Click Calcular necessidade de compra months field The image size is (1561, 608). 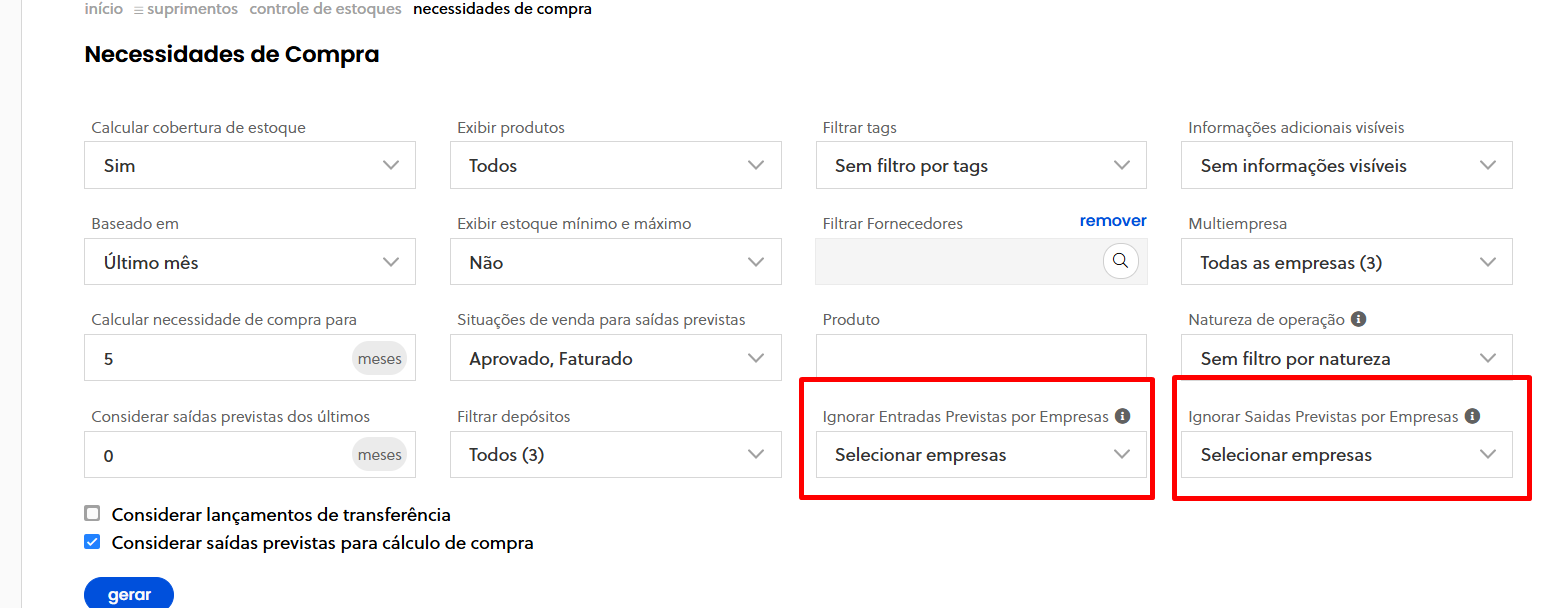[220, 358]
